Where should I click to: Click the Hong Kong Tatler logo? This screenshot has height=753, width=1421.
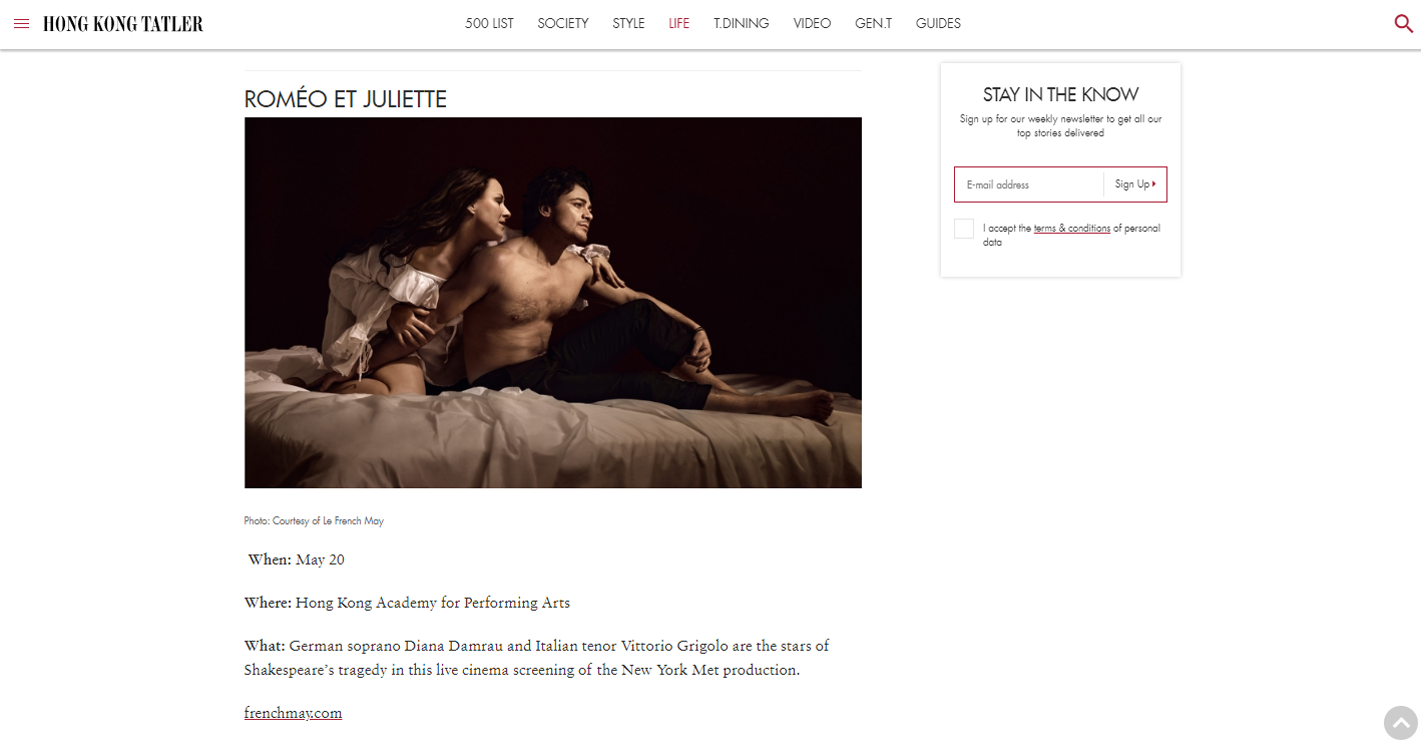(123, 24)
